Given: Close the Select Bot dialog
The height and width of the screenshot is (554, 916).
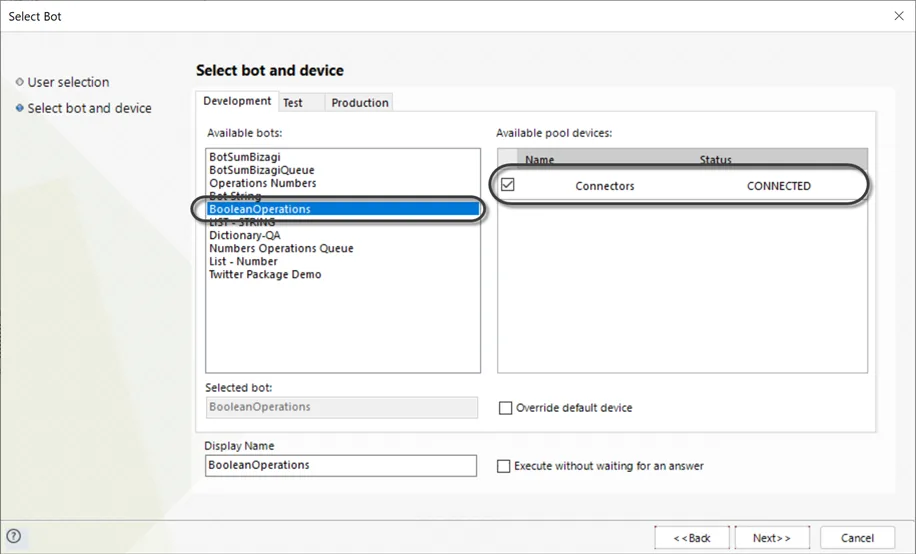Looking at the screenshot, I should (x=898, y=16).
